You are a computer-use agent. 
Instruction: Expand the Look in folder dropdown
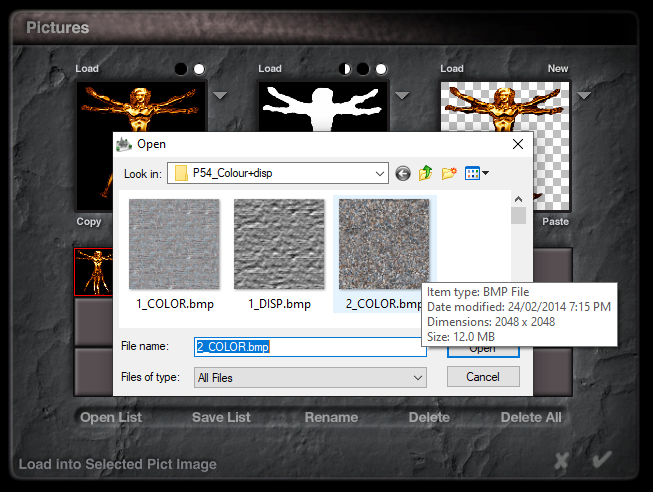point(379,173)
